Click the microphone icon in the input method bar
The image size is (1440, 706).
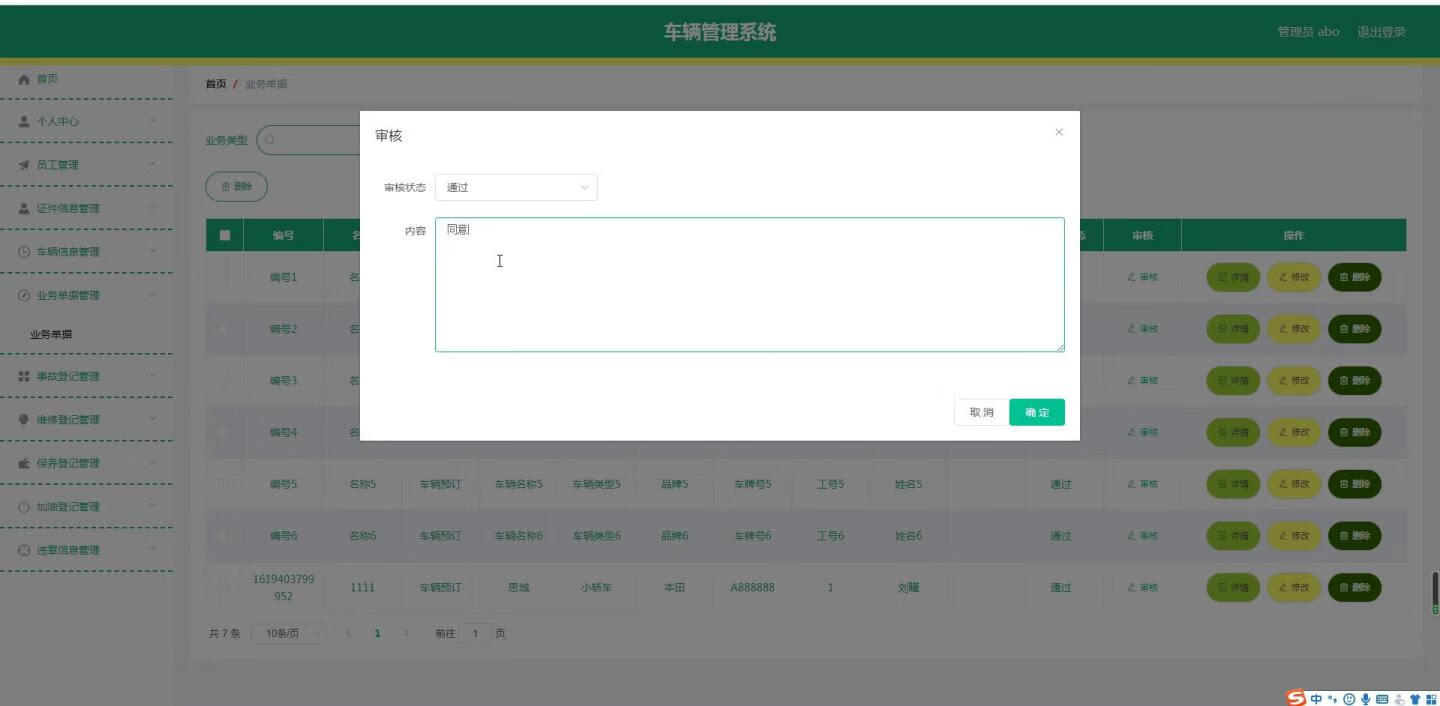pyautogui.click(x=1366, y=698)
